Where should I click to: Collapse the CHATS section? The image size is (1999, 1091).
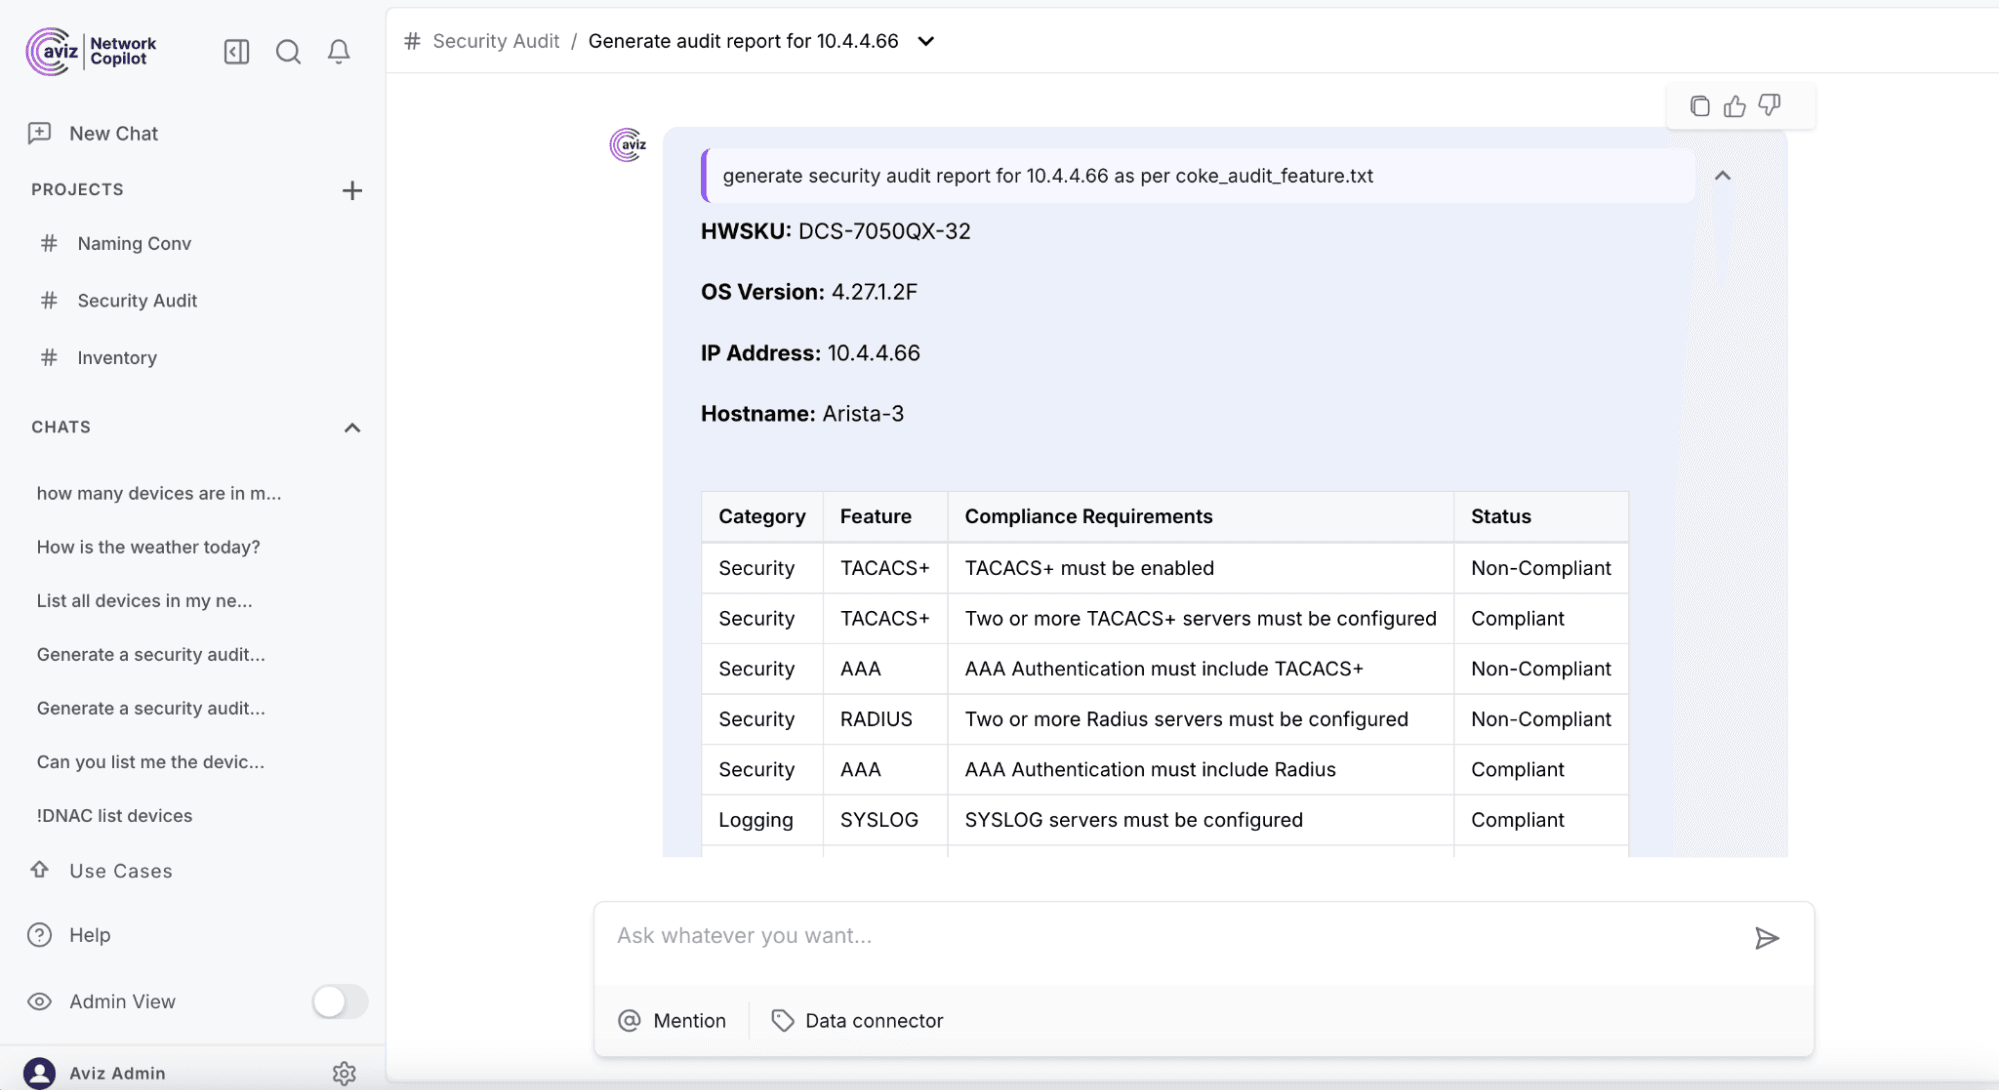click(351, 427)
